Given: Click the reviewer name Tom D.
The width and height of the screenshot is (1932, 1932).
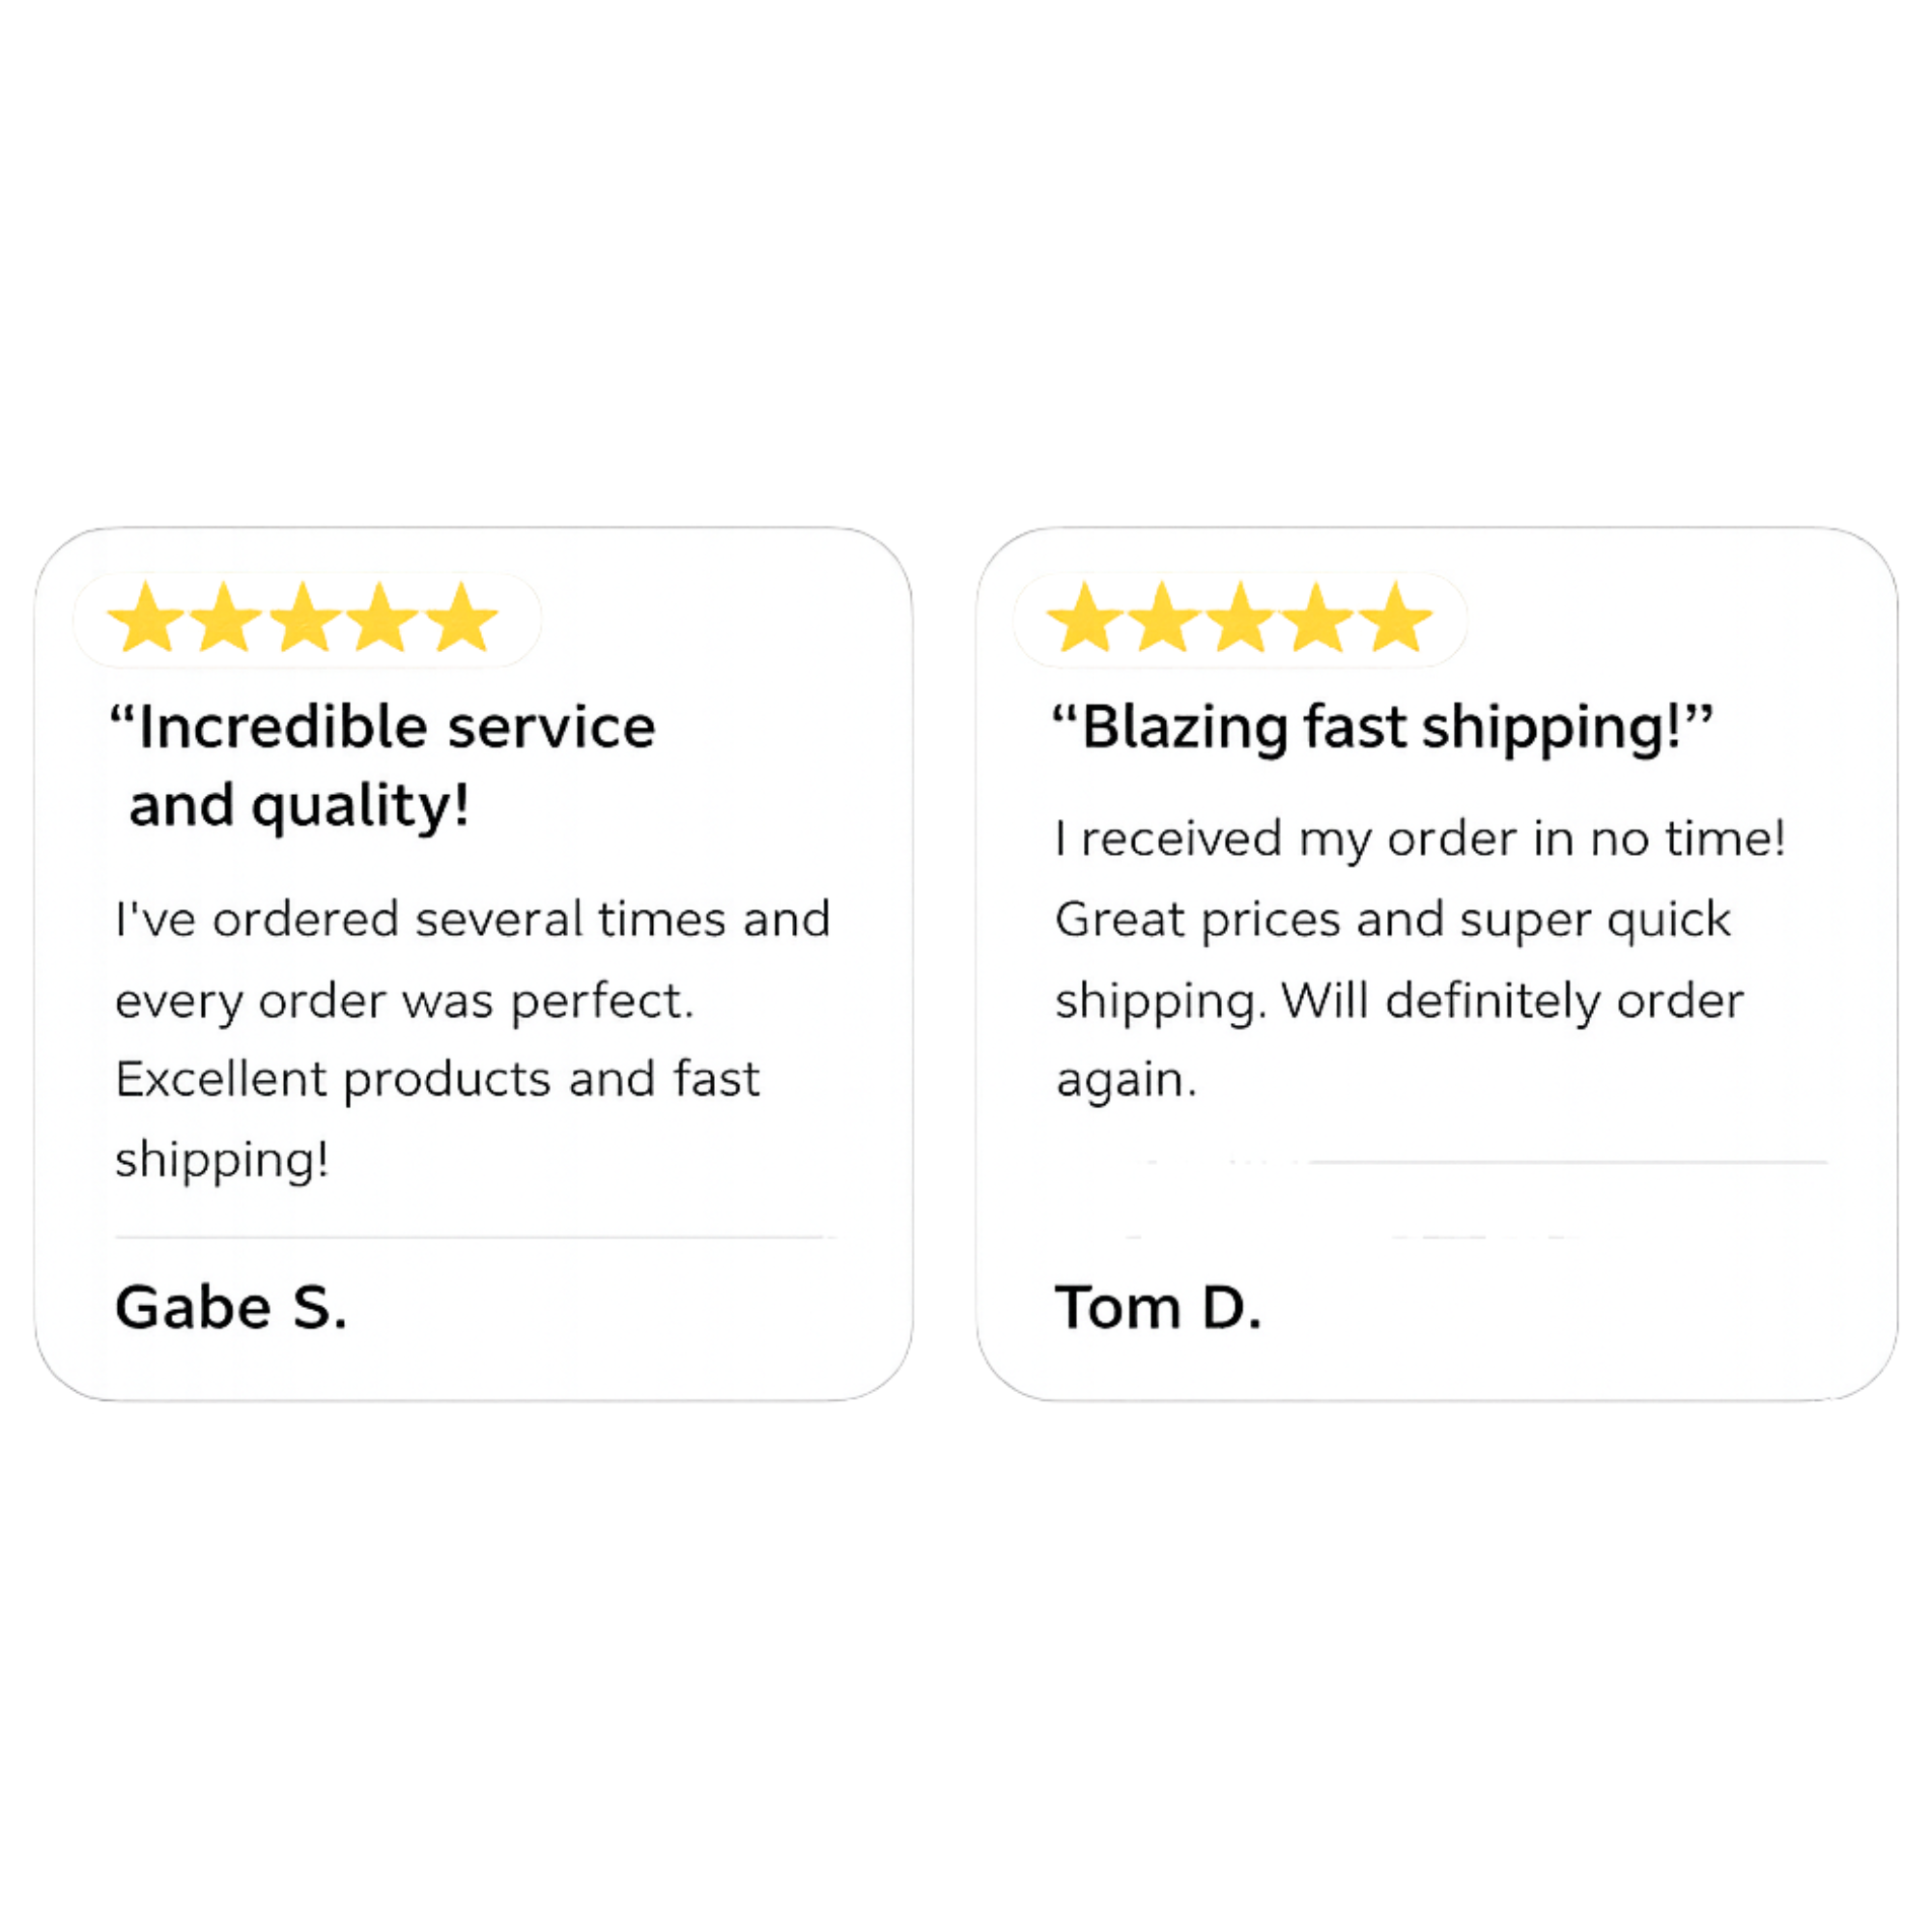Looking at the screenshot, I should point(1158,1308).
